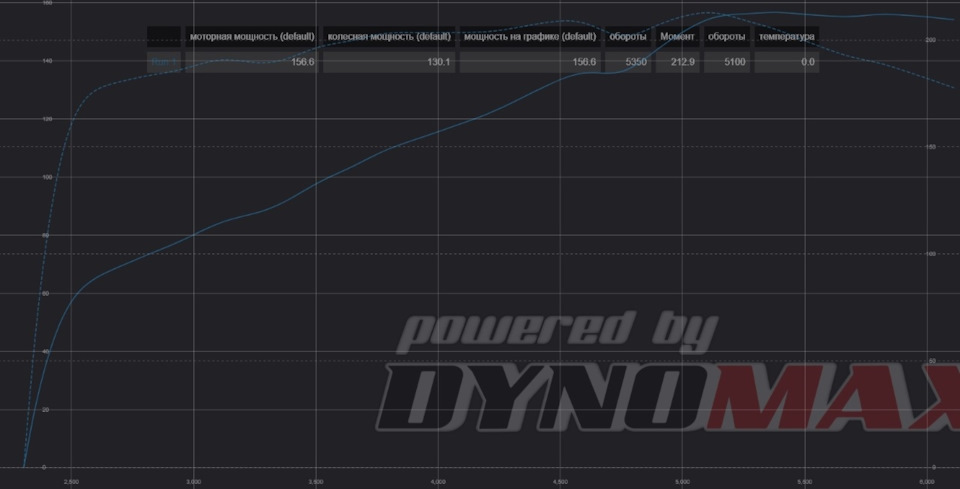Click the 4,500 RPM axis label
Image resolution: width=960 pixels, height=489 pixels.
[x=560, y=482]
